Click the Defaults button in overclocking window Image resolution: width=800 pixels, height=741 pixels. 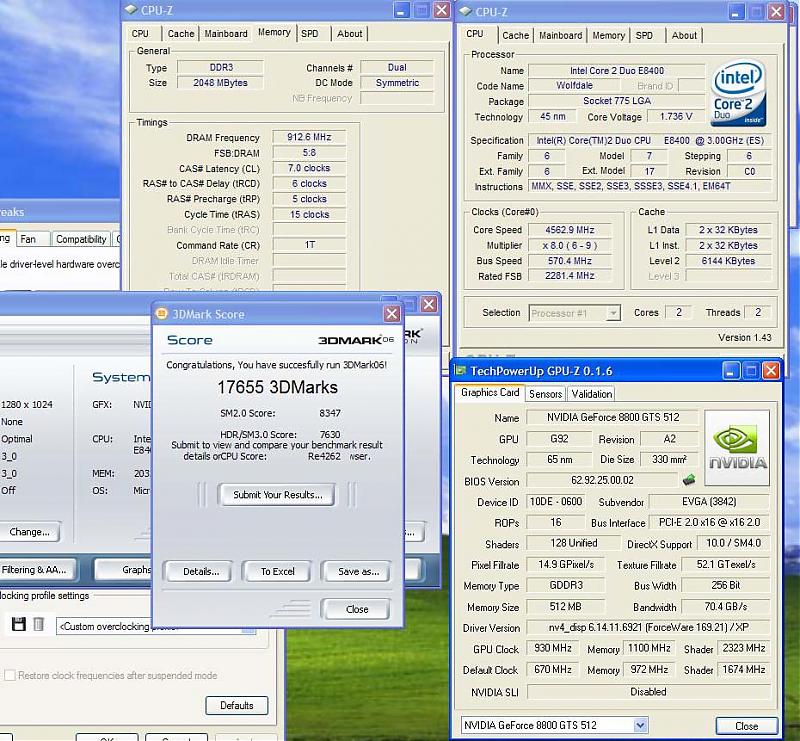coord(236,705)
